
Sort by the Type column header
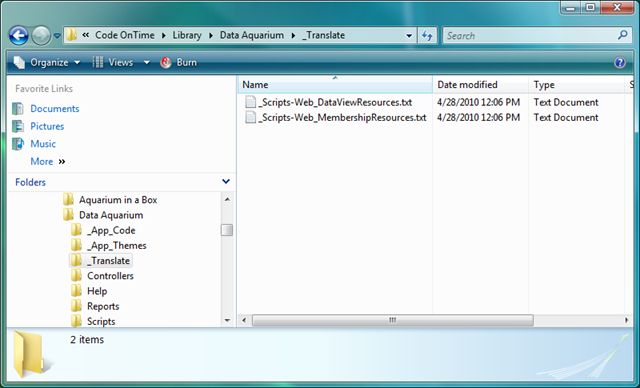pos(576,84)
